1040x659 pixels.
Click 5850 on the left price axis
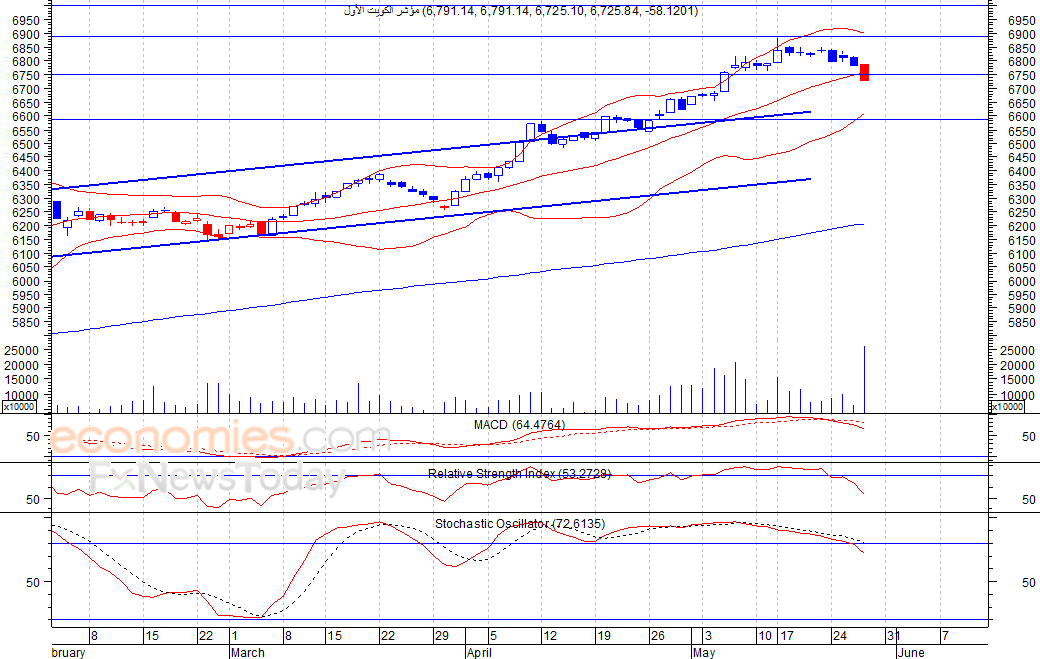pos(26,322)
